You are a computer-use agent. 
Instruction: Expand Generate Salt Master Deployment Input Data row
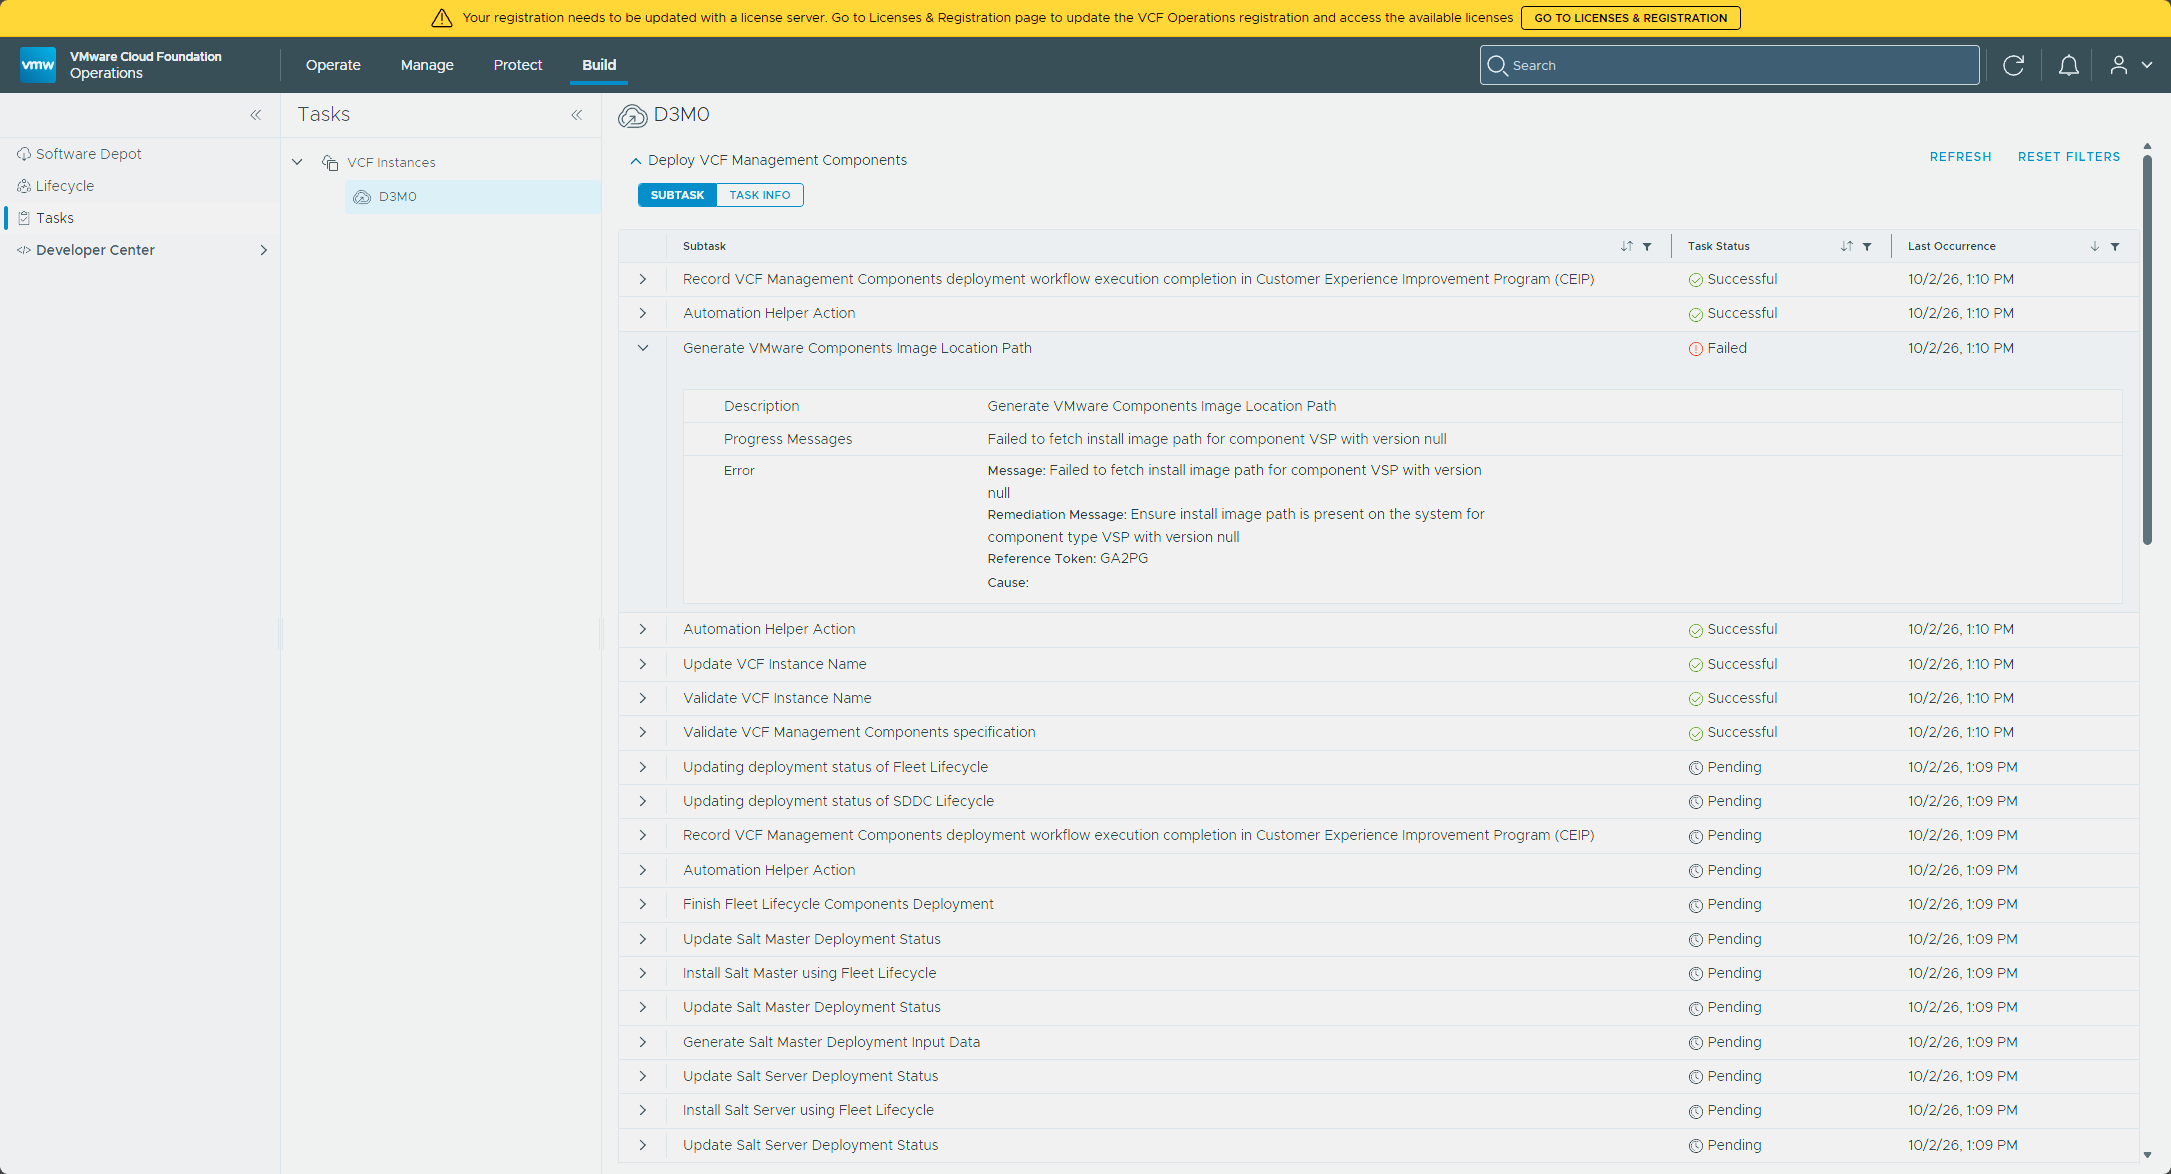643,1042
